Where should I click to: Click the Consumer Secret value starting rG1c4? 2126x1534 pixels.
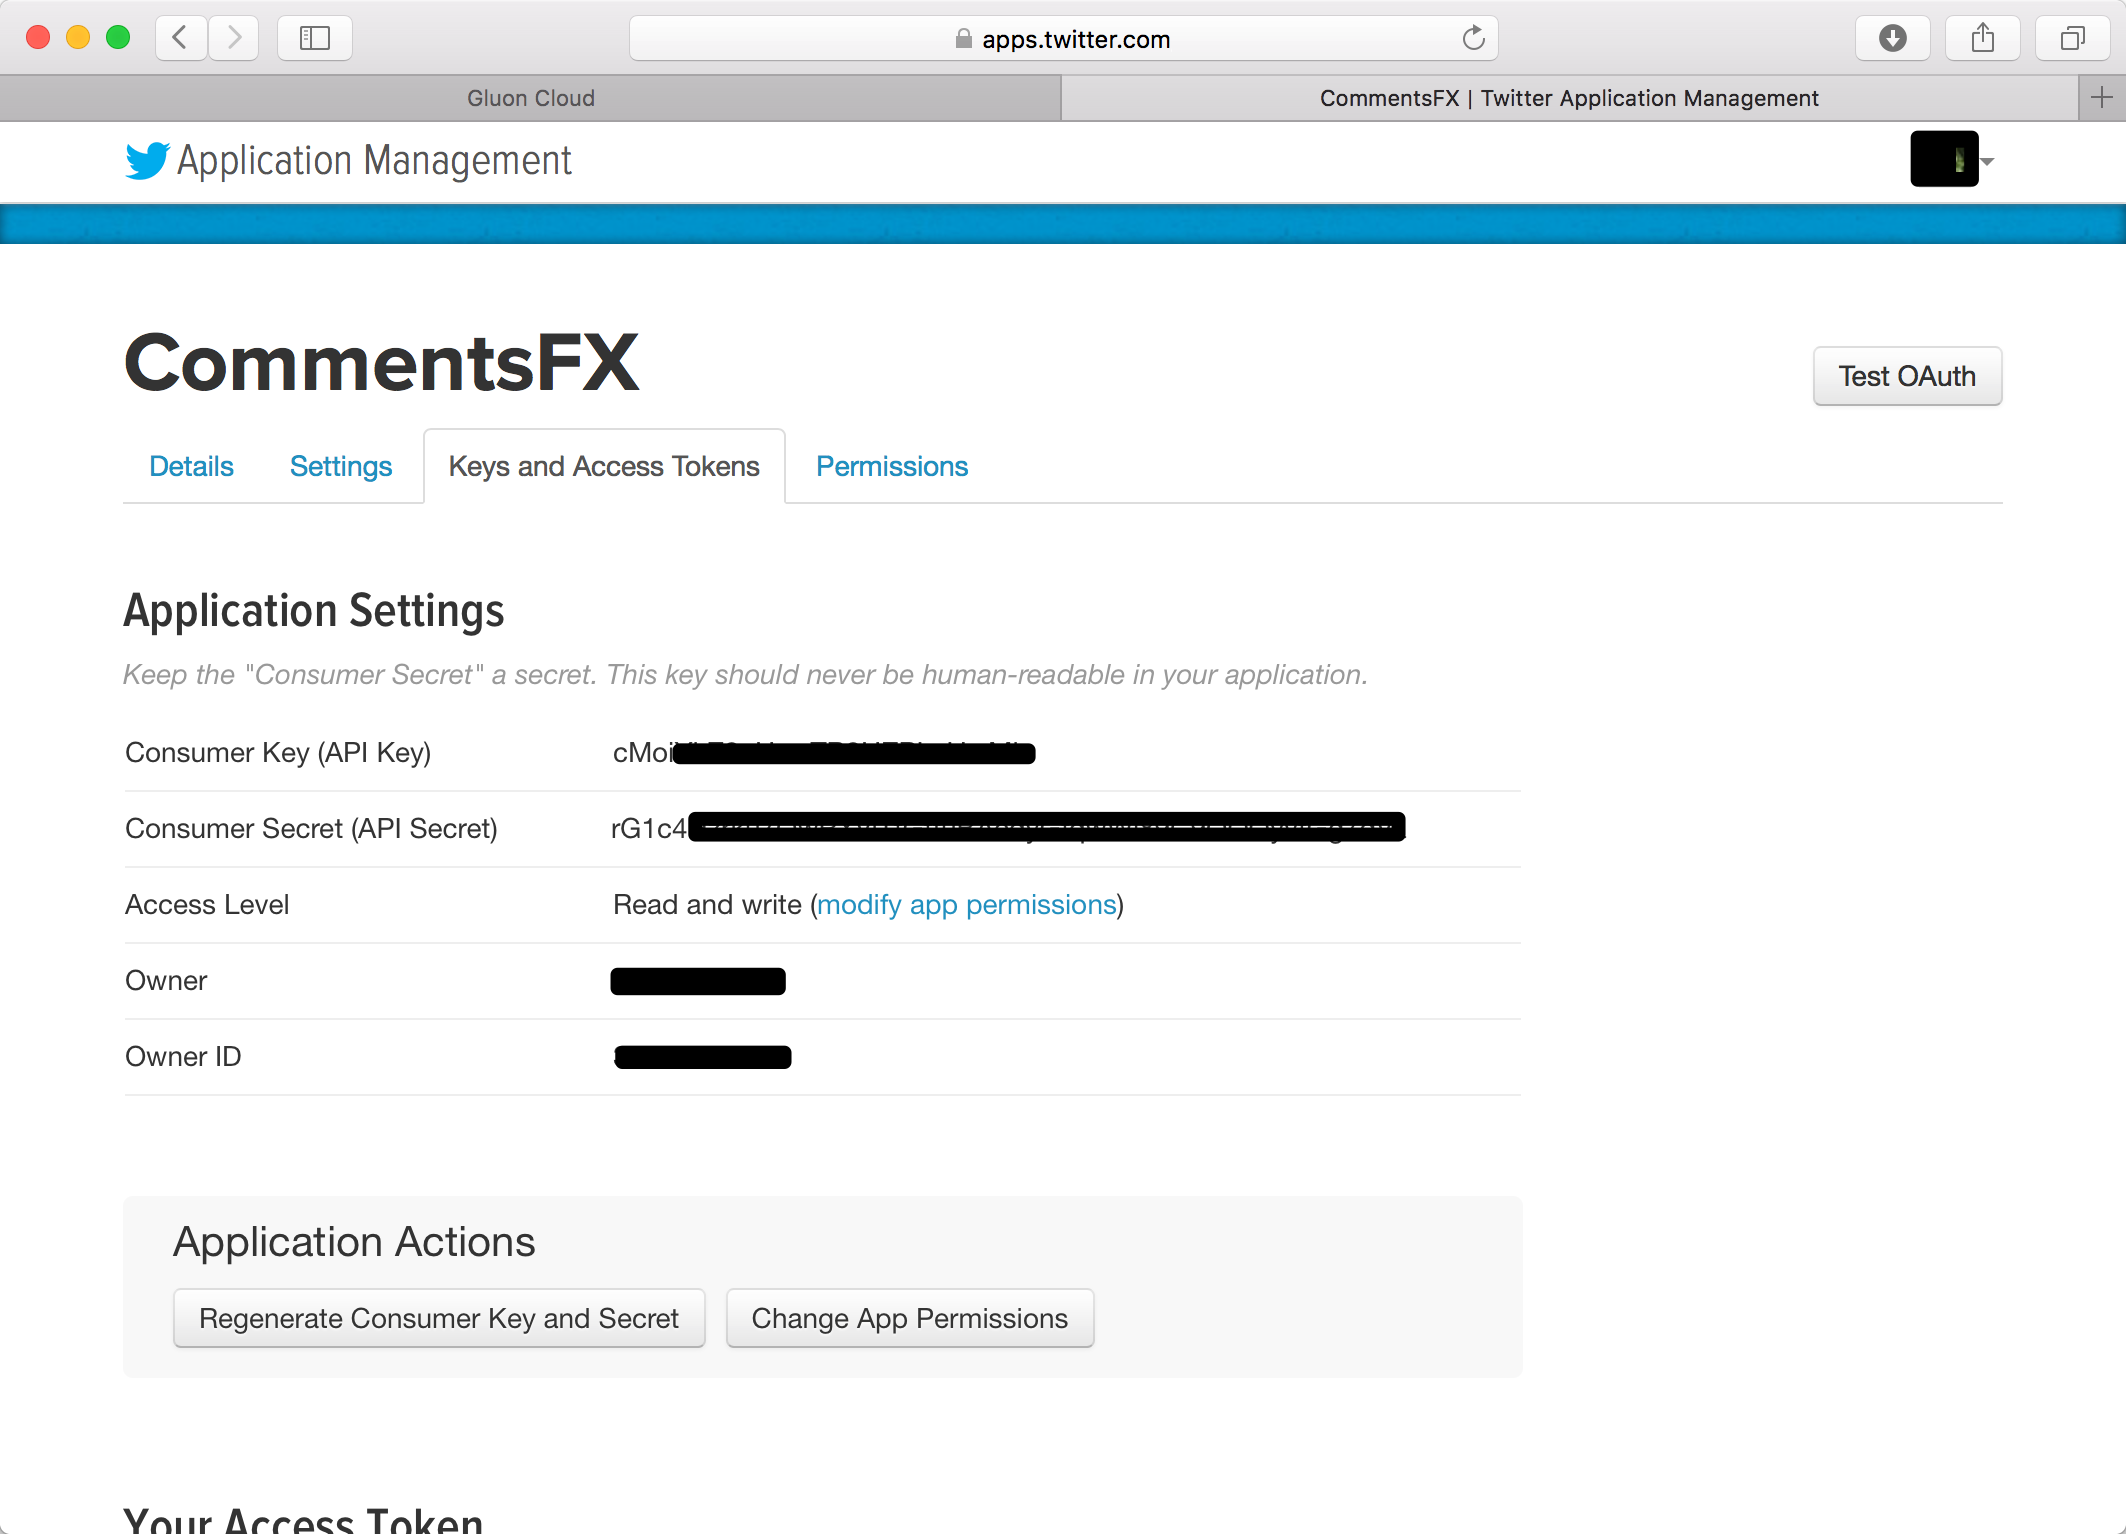pos(1008,828)
